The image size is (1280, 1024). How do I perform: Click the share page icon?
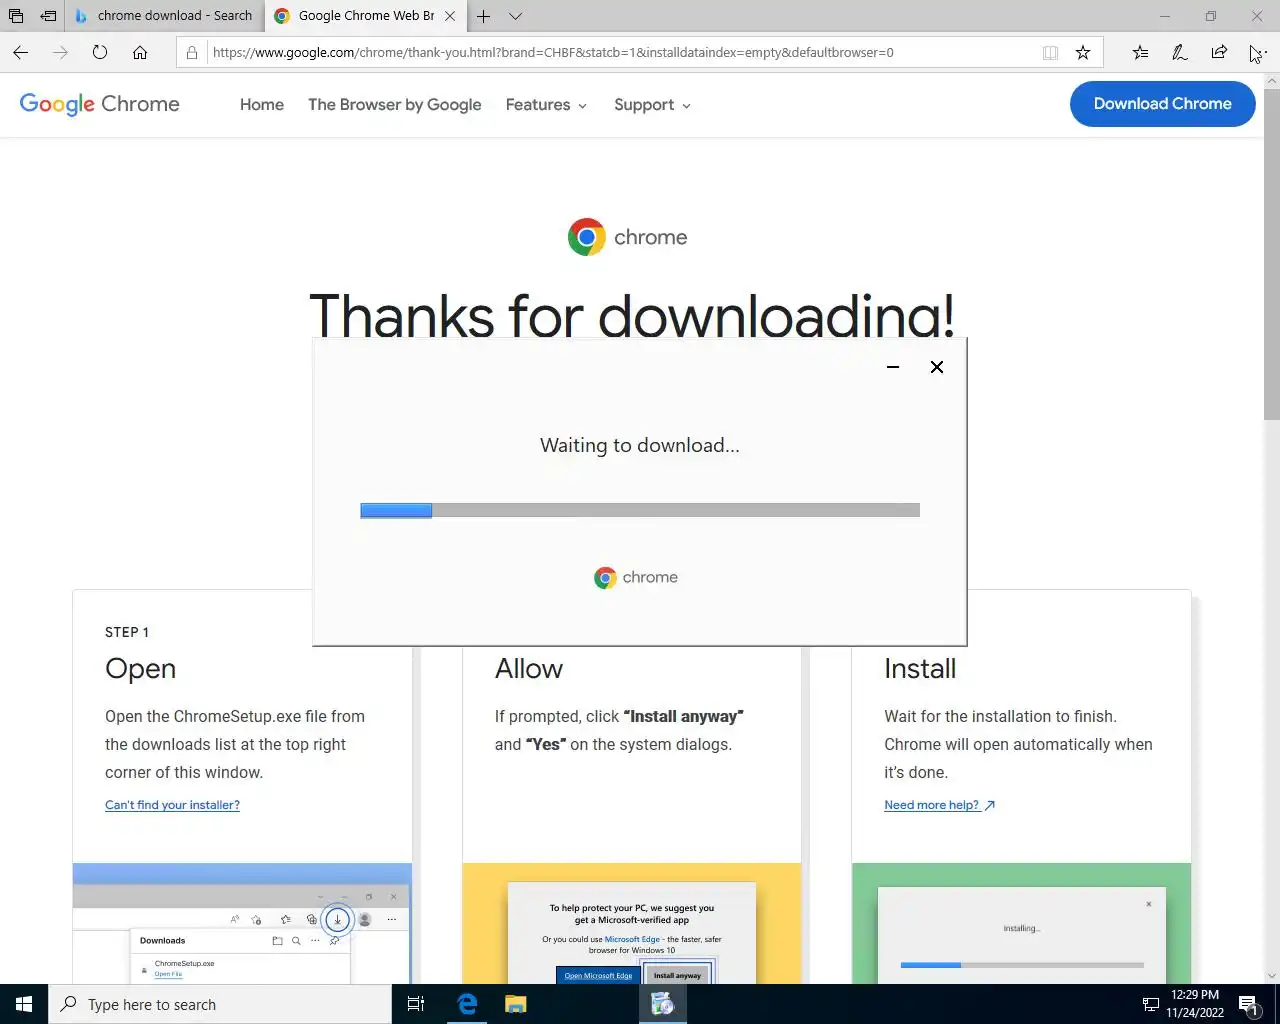pyautogui.click(x=1219, y=52)
